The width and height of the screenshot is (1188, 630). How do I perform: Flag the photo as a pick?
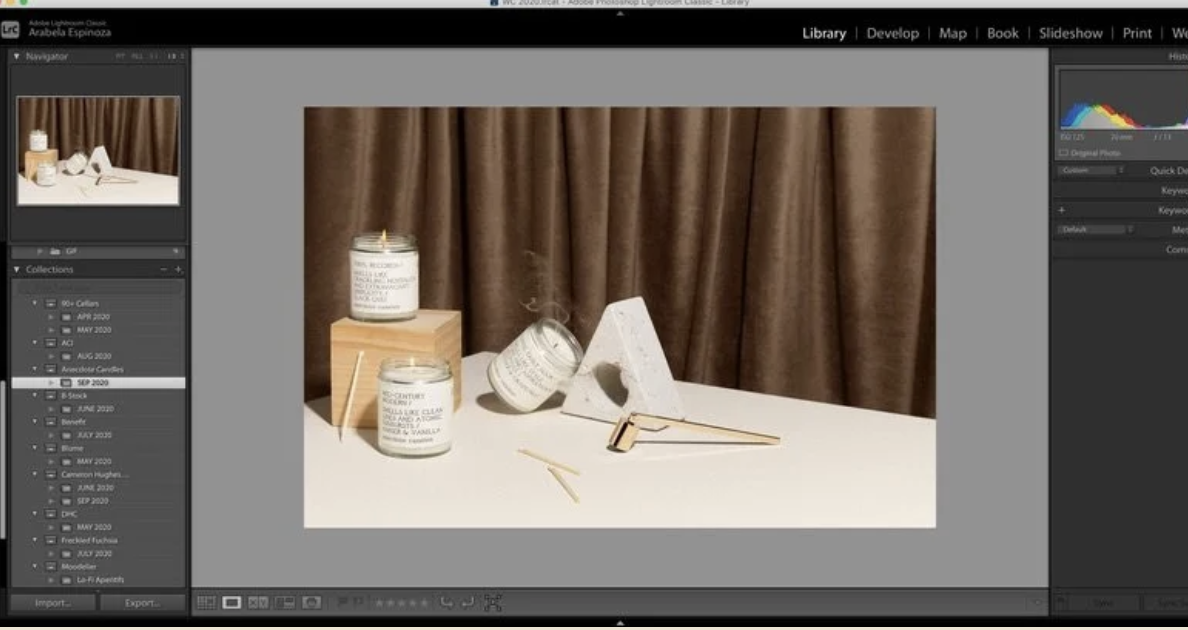click(342, 602)
